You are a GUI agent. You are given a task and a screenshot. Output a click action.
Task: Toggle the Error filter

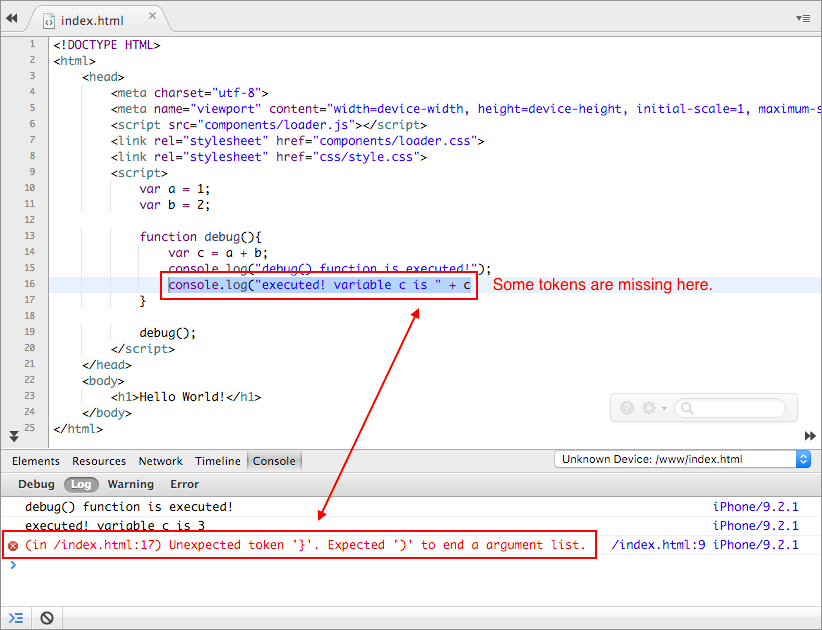(x=184, y=484)
